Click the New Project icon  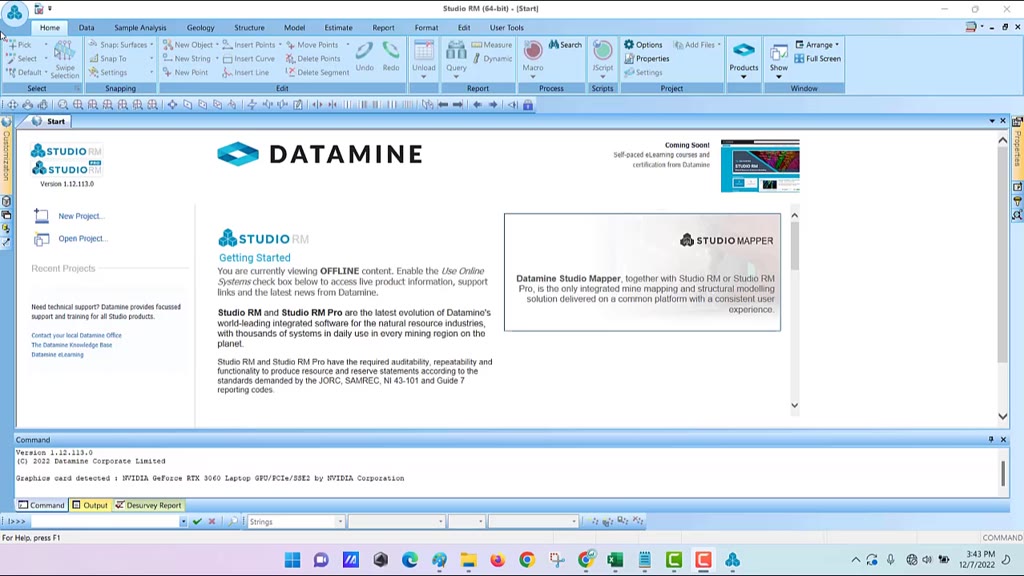click(41, 216)
